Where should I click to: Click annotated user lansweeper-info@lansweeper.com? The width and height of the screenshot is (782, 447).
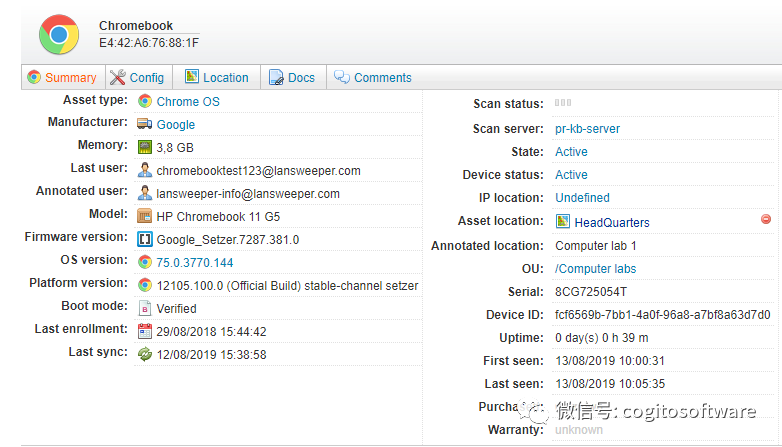tap(248, 194)
